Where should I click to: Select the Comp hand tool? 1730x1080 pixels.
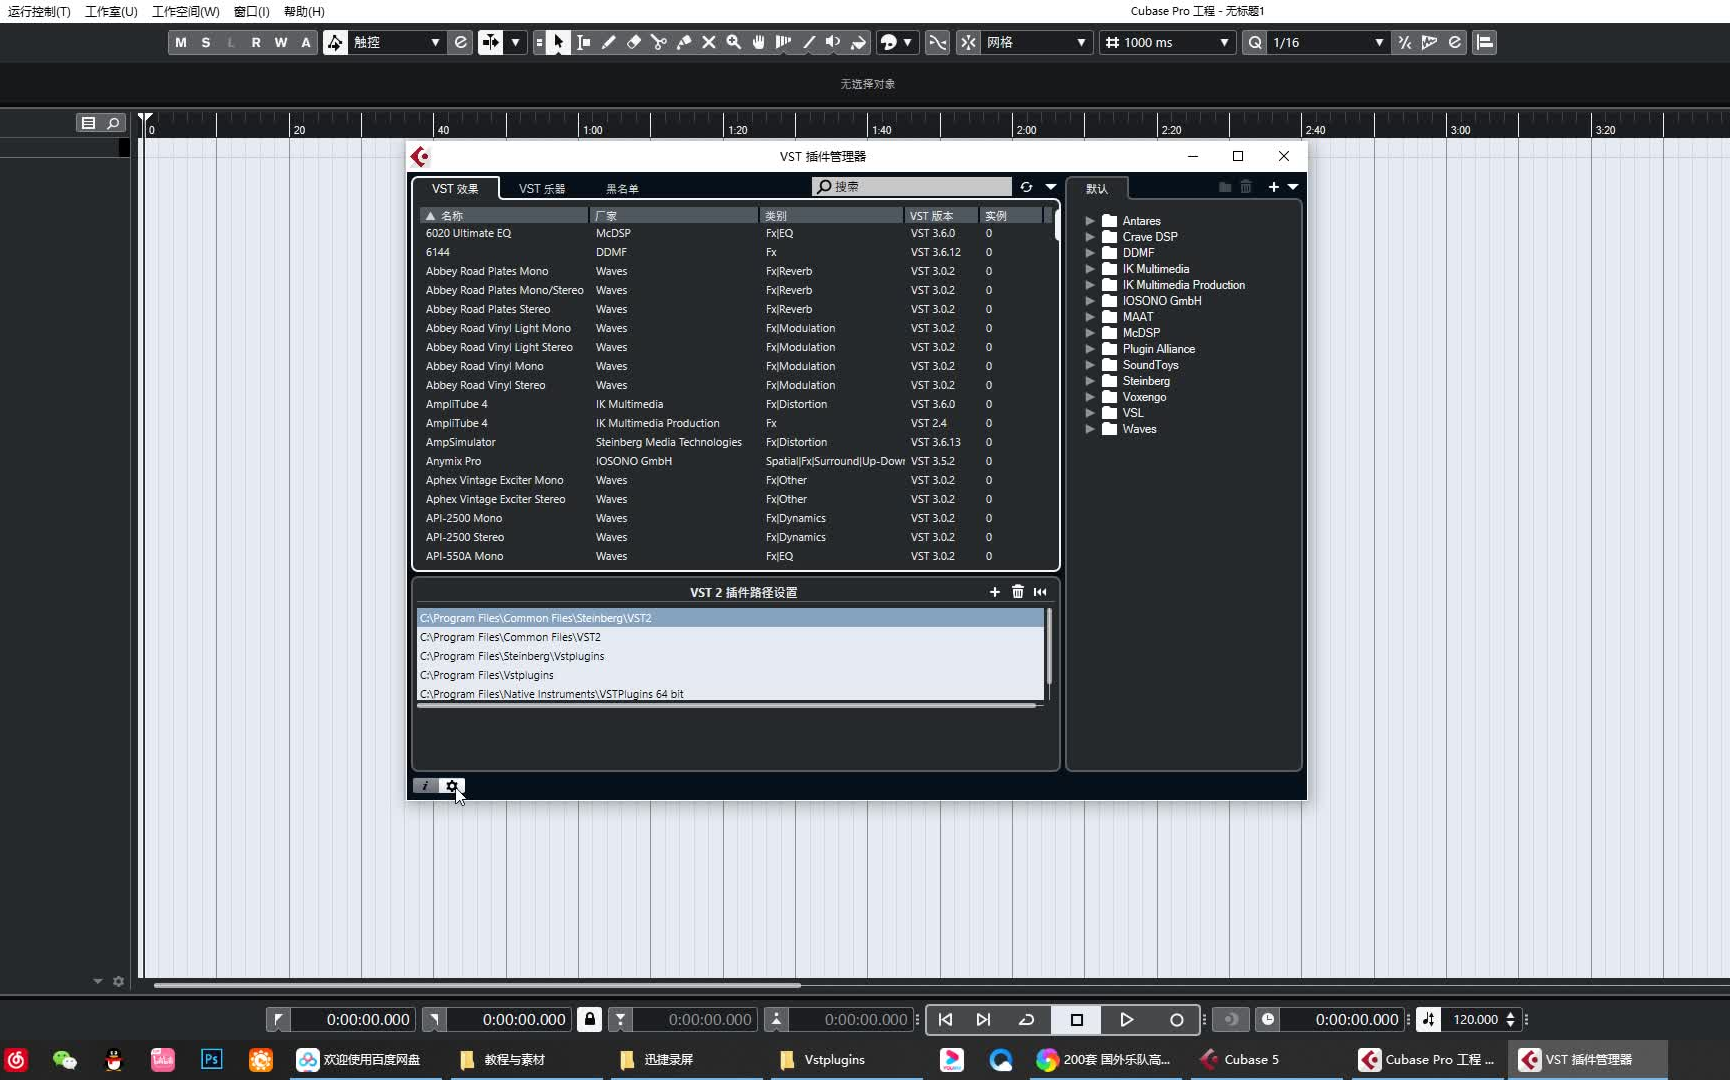tap(759, 42)
